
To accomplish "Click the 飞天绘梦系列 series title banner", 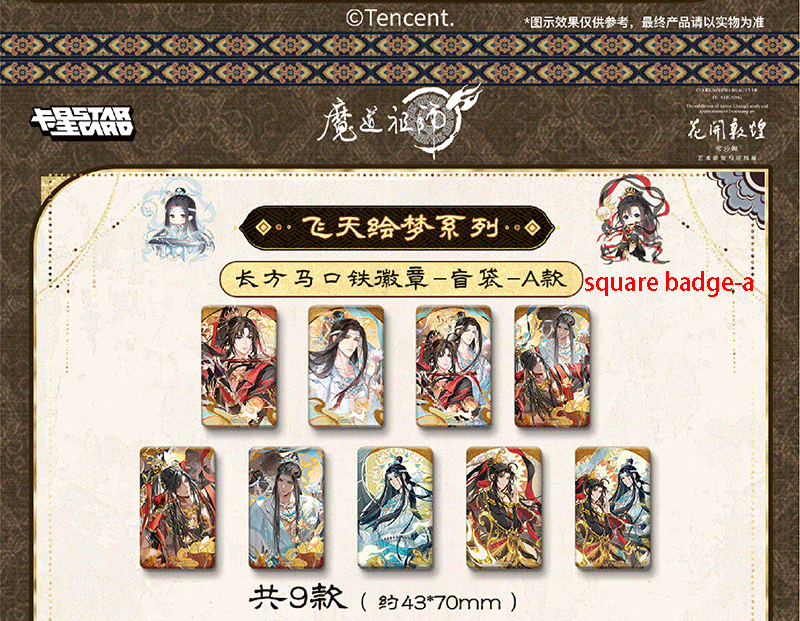I will tap(397, 228).
